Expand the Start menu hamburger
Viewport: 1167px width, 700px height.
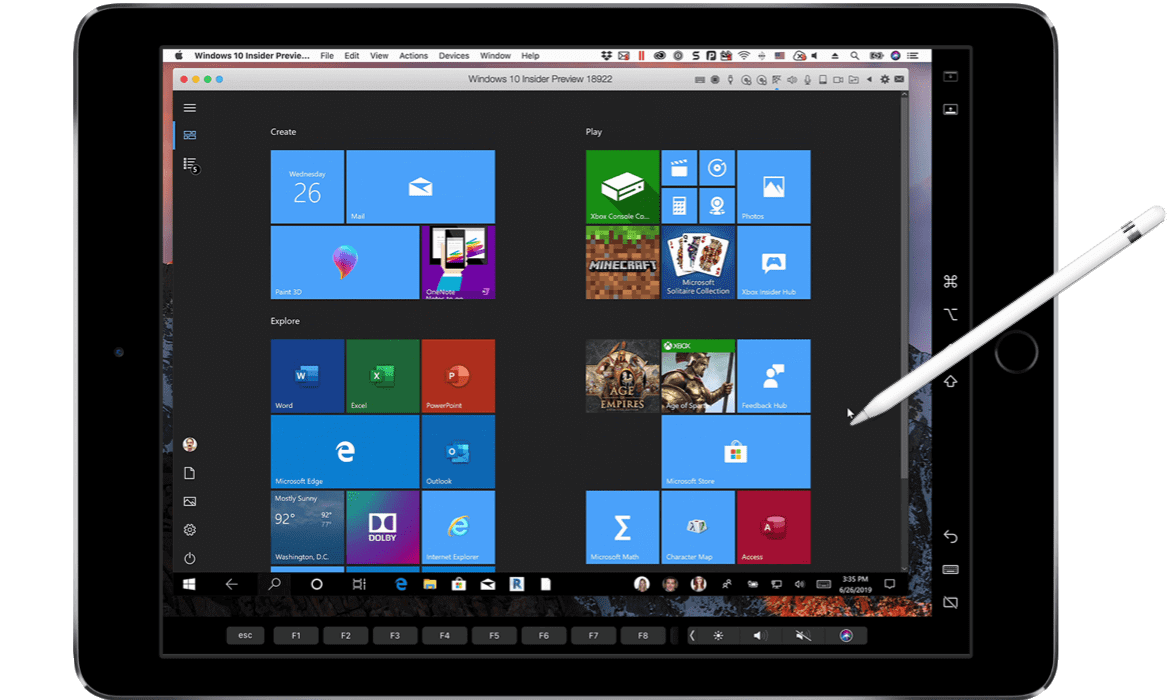190,107
